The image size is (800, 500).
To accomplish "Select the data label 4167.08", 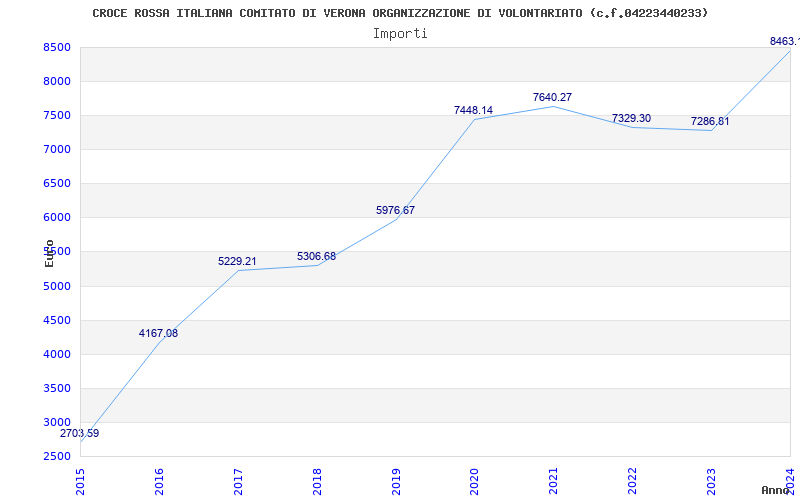I will (158, 334).
